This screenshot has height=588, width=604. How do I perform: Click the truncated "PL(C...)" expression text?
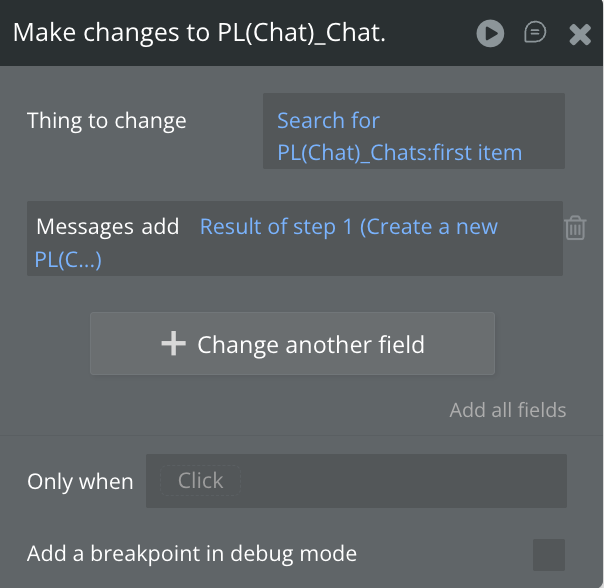(68, 260)
